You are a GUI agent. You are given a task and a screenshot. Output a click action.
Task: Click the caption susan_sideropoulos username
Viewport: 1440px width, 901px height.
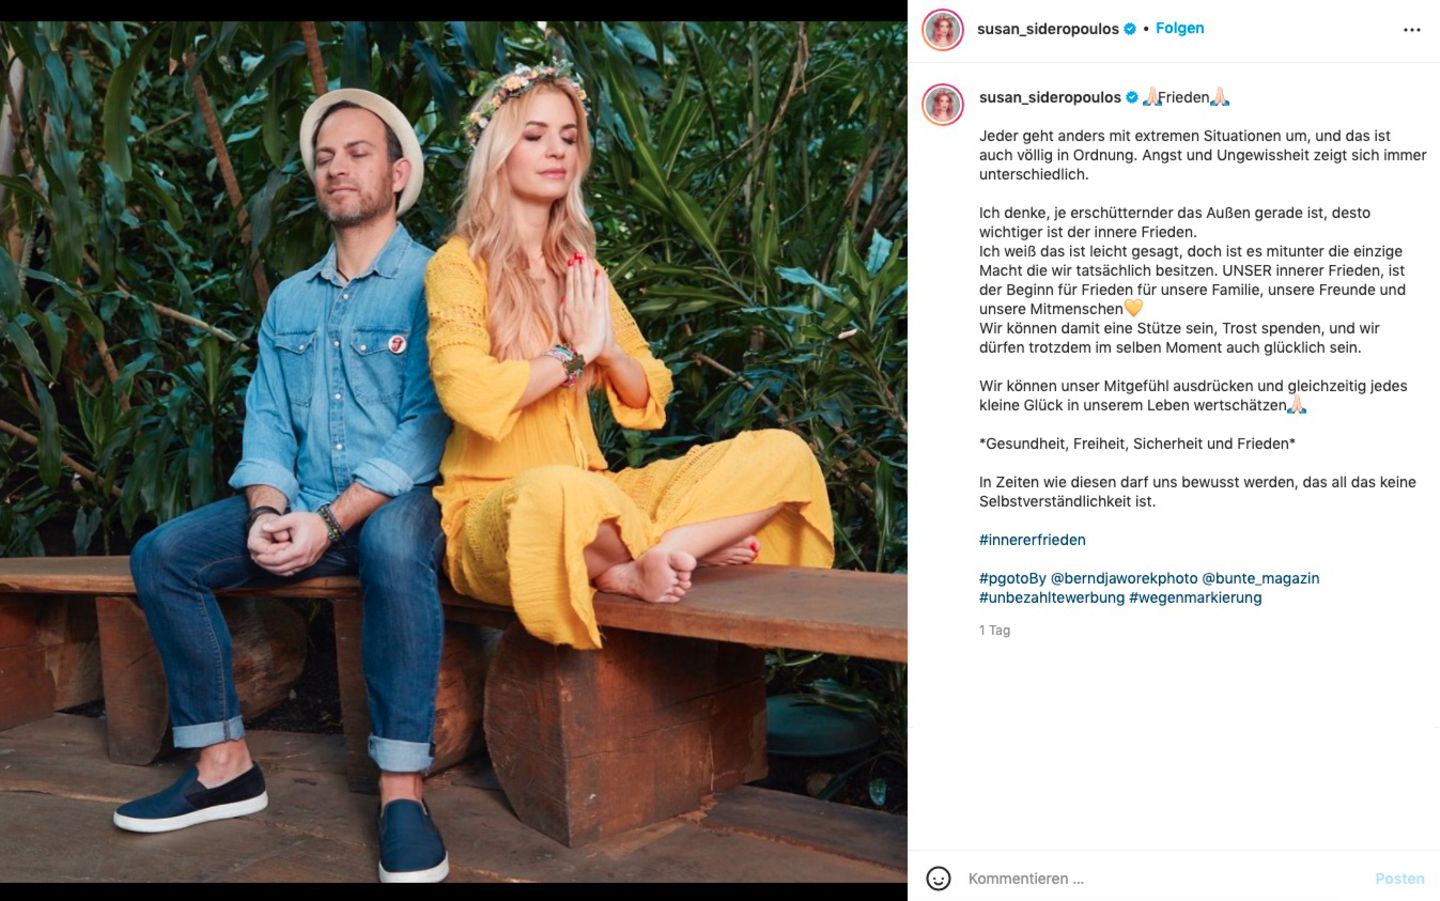pos(1050,97)
